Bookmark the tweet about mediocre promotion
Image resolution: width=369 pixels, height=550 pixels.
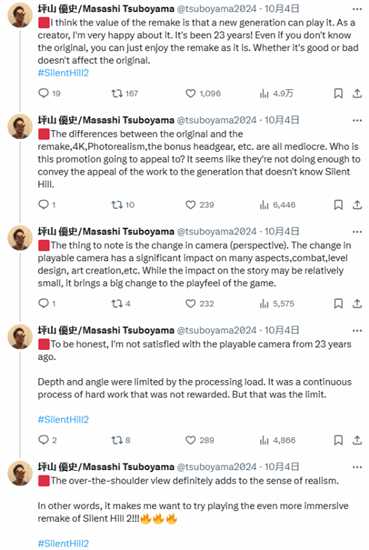point(338,204)
